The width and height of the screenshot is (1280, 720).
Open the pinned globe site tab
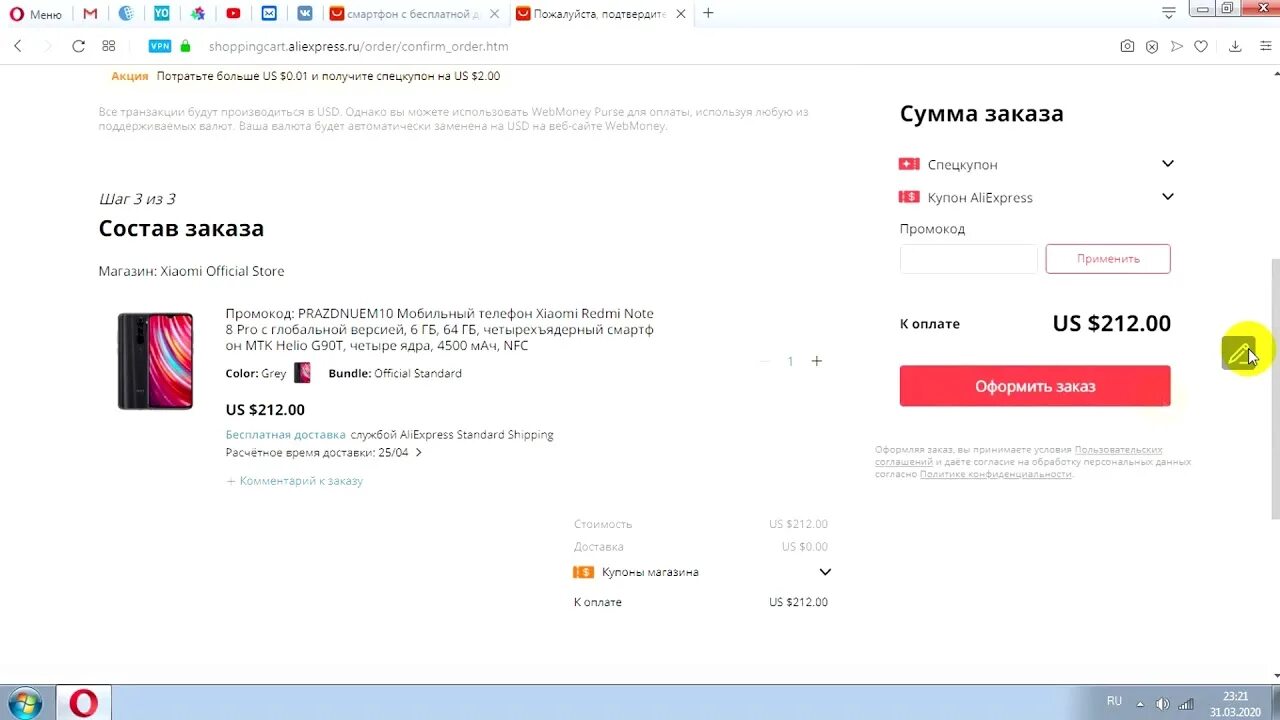click(x=126, y=14)
